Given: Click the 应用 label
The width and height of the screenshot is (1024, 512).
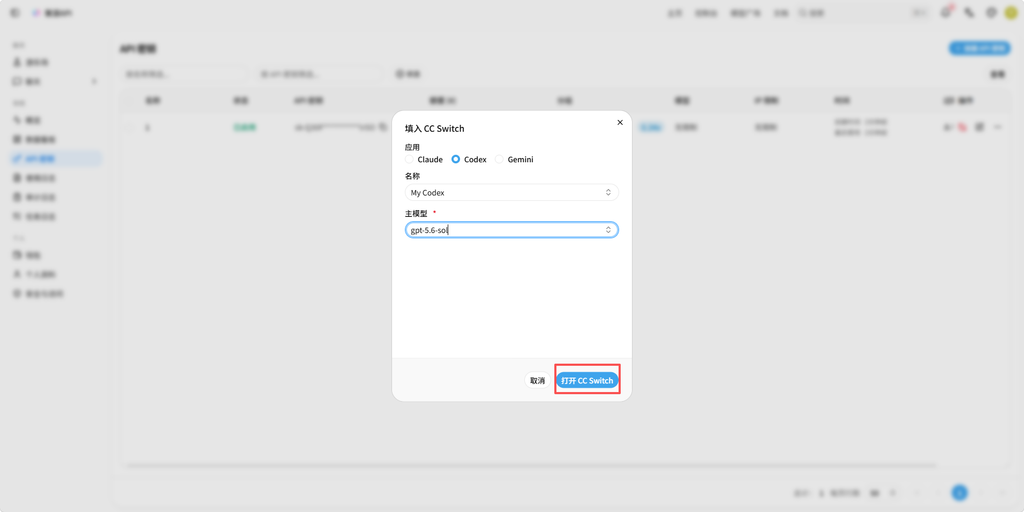Looking at the screenshot, I should pyautogui.click(x=412, y=148).
